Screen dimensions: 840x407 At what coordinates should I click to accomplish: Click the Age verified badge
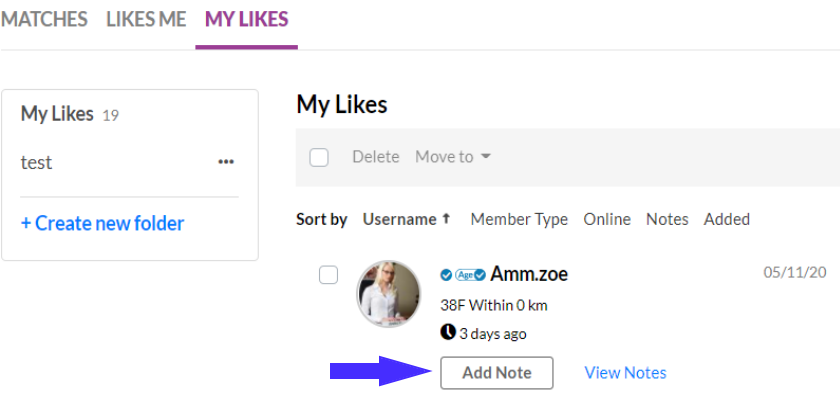pyautogui.click(x=470, y=275)
